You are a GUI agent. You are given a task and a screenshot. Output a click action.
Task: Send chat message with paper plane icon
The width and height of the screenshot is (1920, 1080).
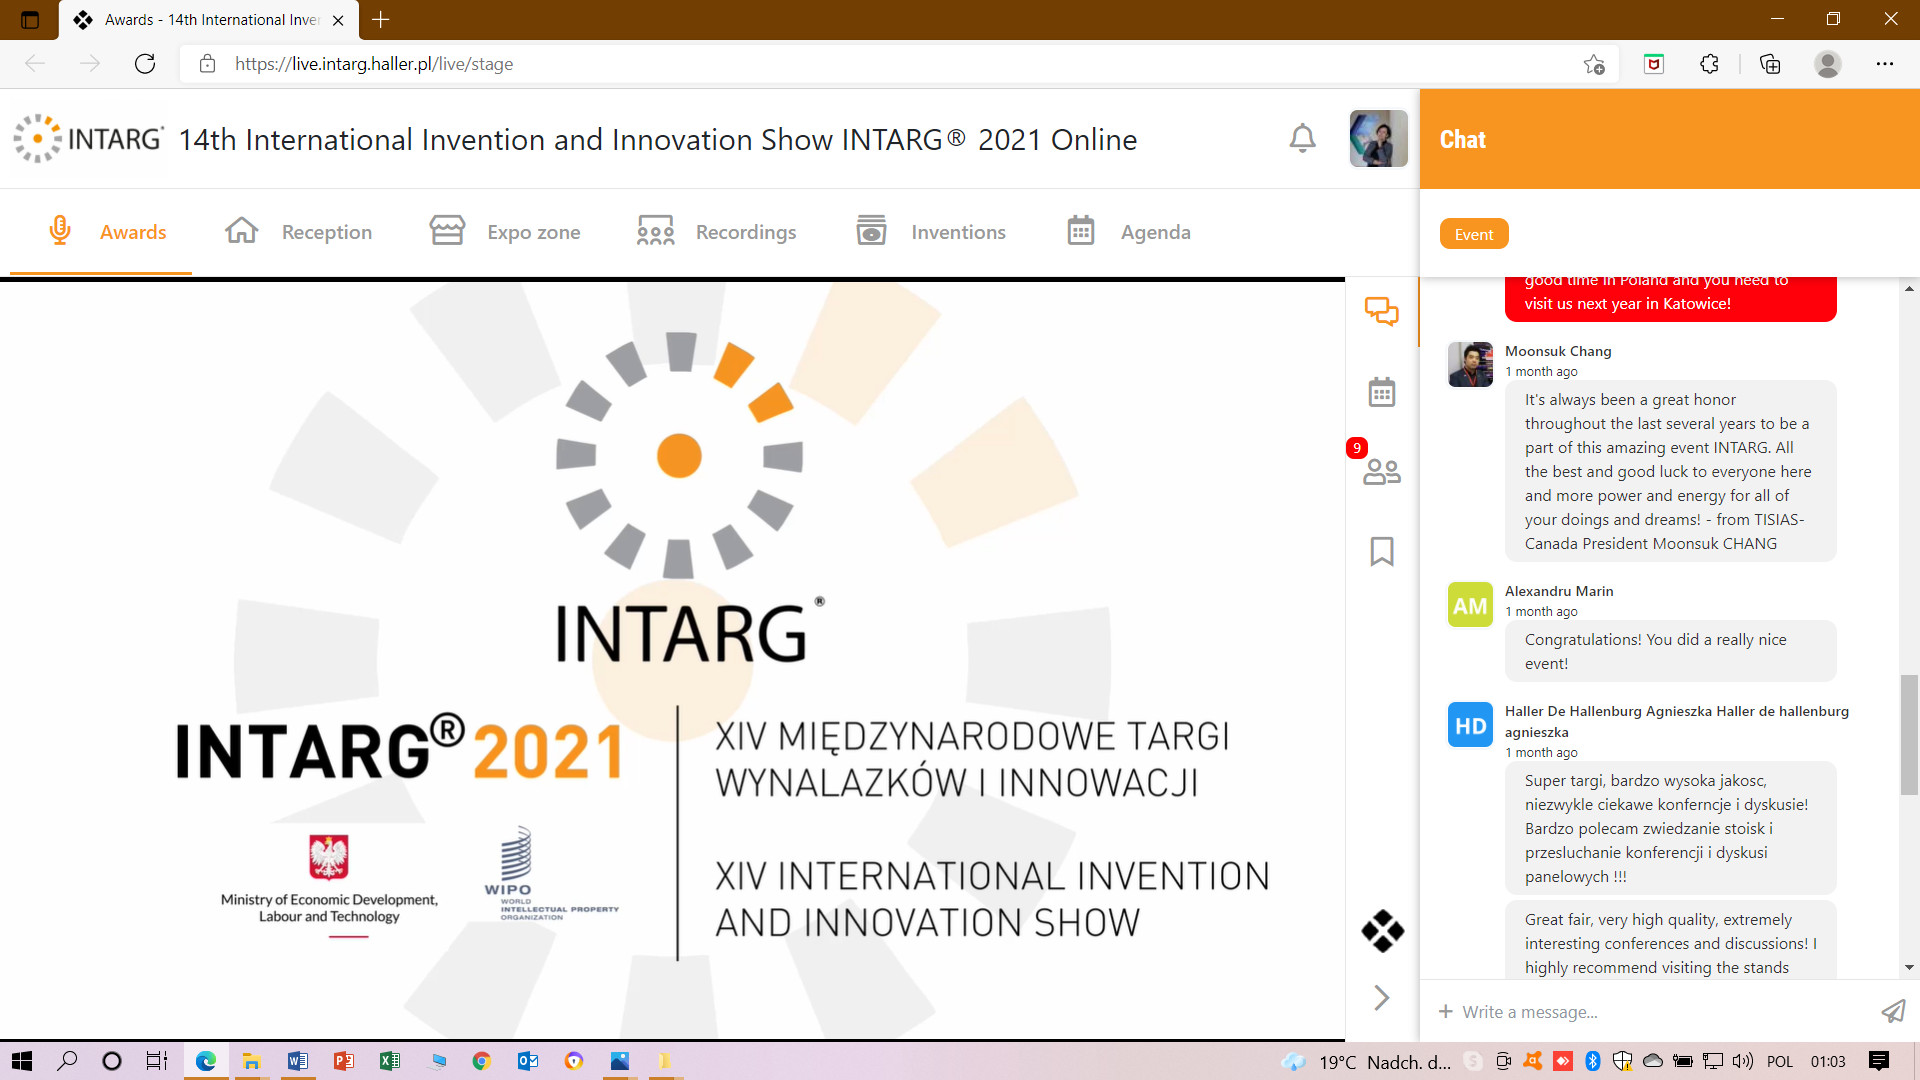click(1893, 1012)
